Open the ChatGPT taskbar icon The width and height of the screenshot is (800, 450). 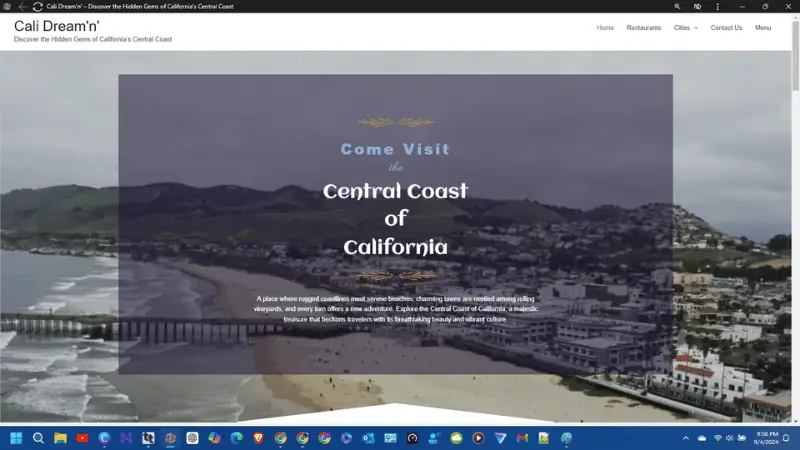pos(192,438)
